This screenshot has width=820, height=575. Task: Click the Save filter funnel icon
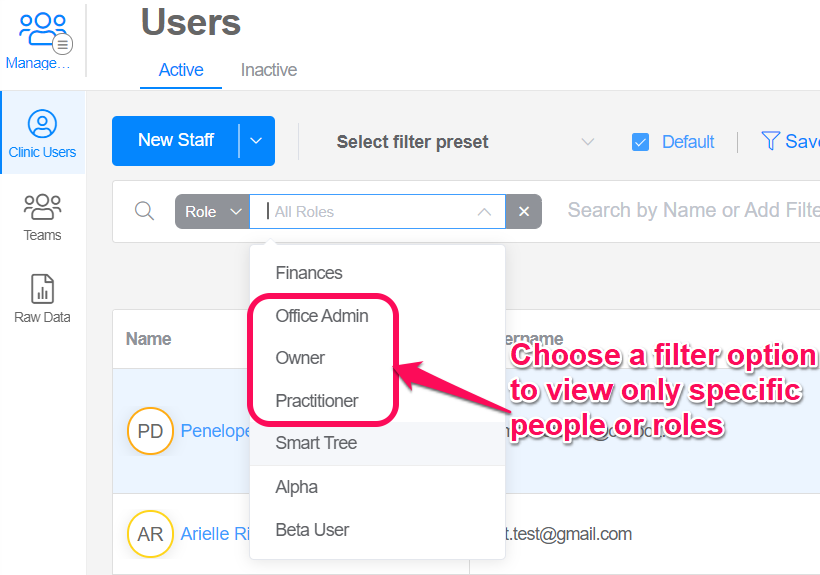pyautogui.click(x=770, y=141)
